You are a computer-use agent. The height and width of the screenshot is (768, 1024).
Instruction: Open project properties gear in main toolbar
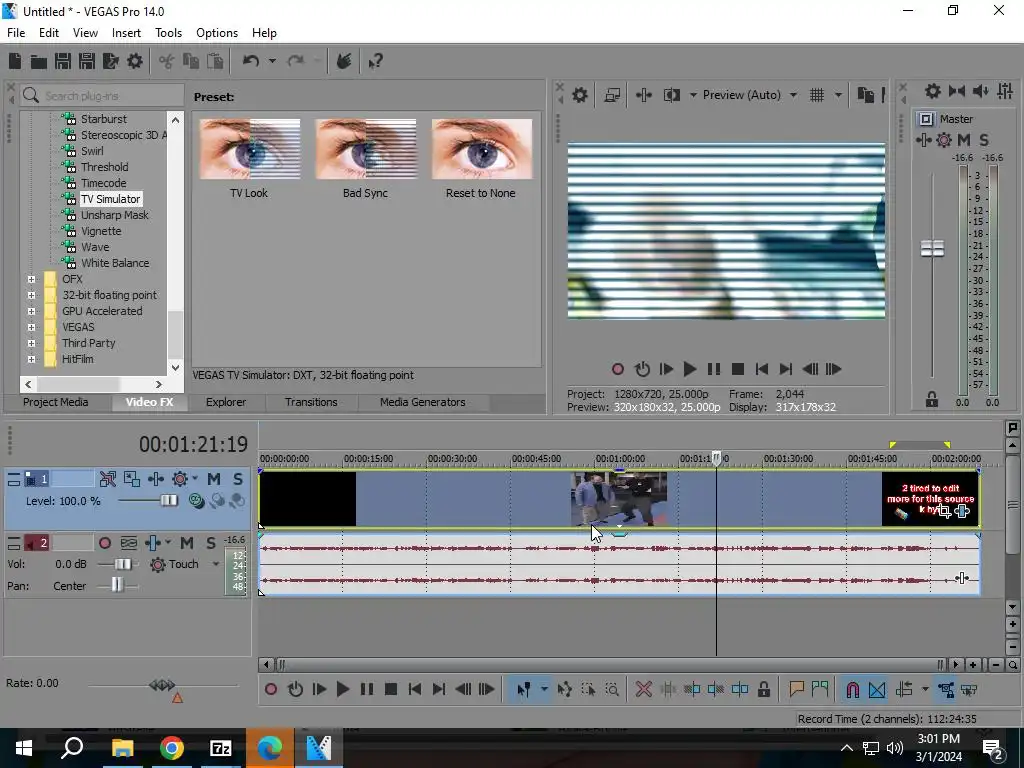click(x=135, y=61)
